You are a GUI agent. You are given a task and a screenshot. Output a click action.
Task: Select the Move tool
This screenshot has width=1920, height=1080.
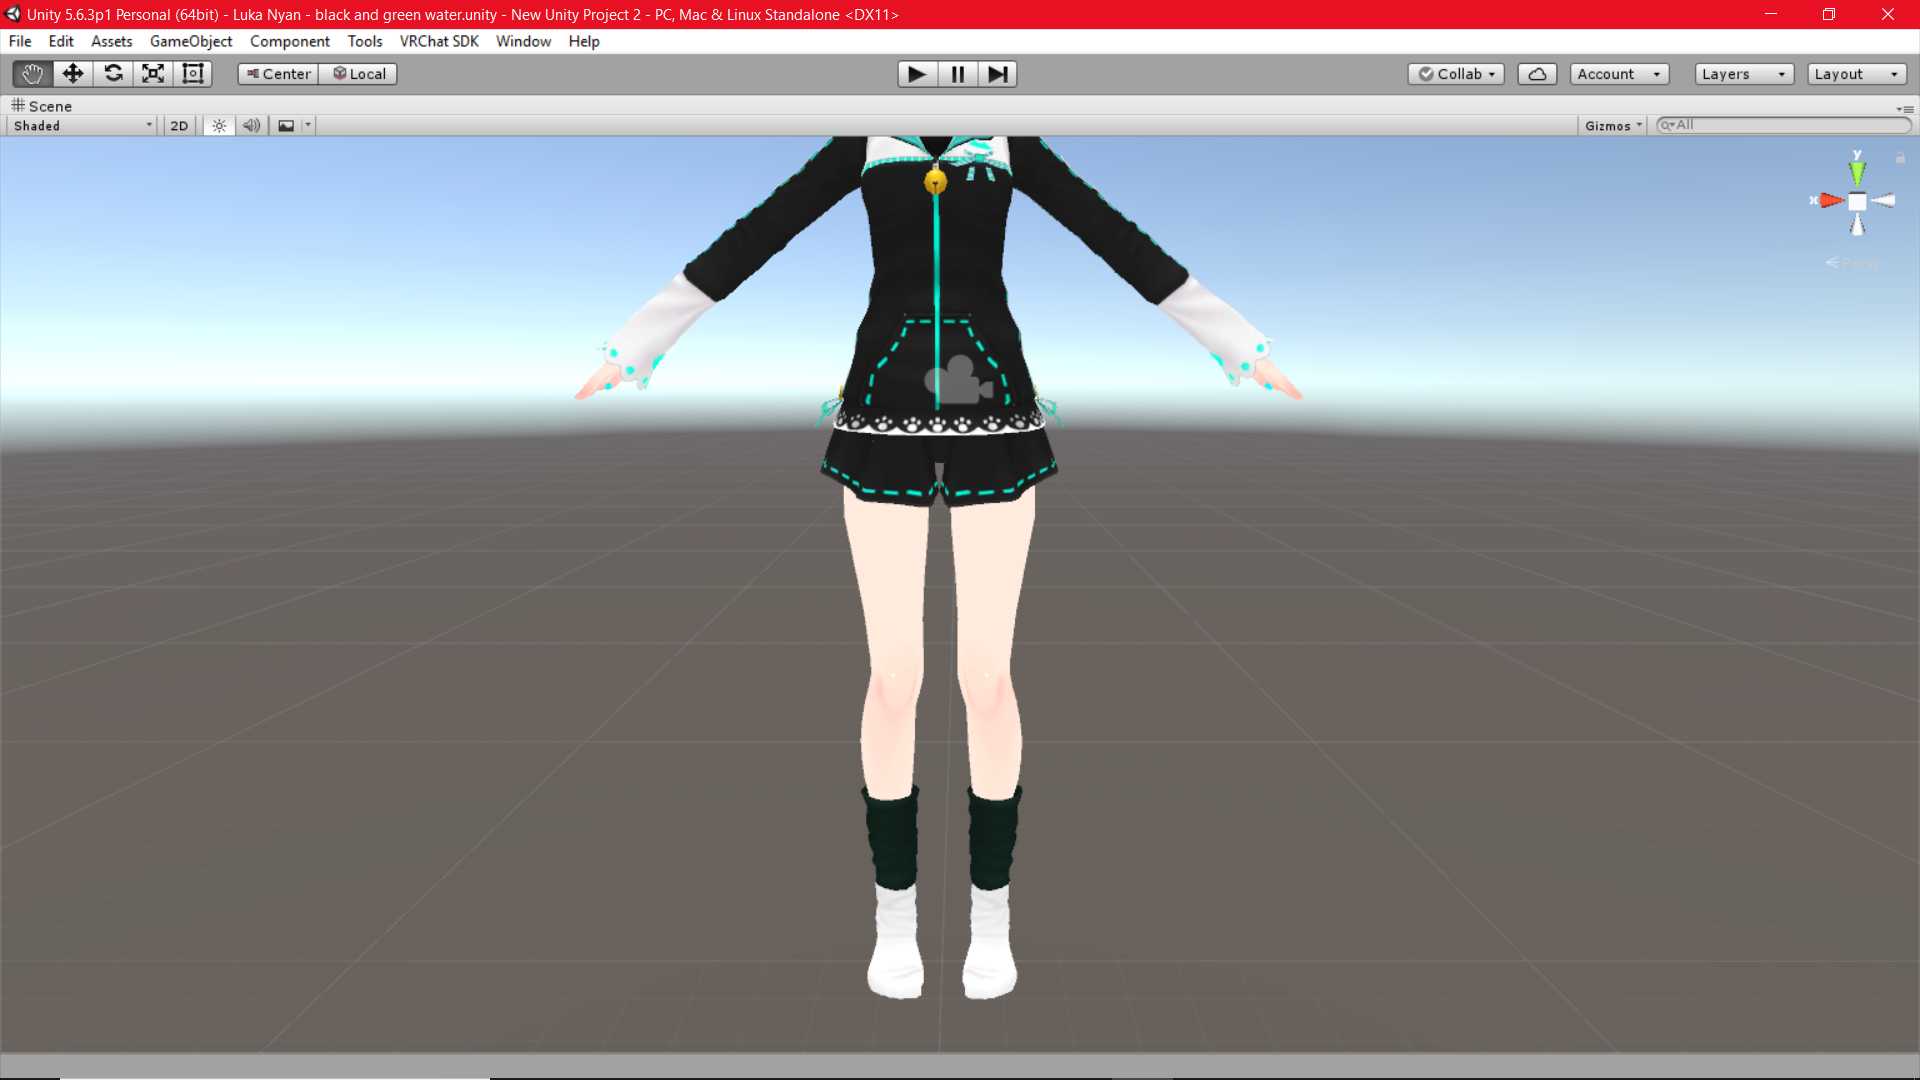(72, 73)
